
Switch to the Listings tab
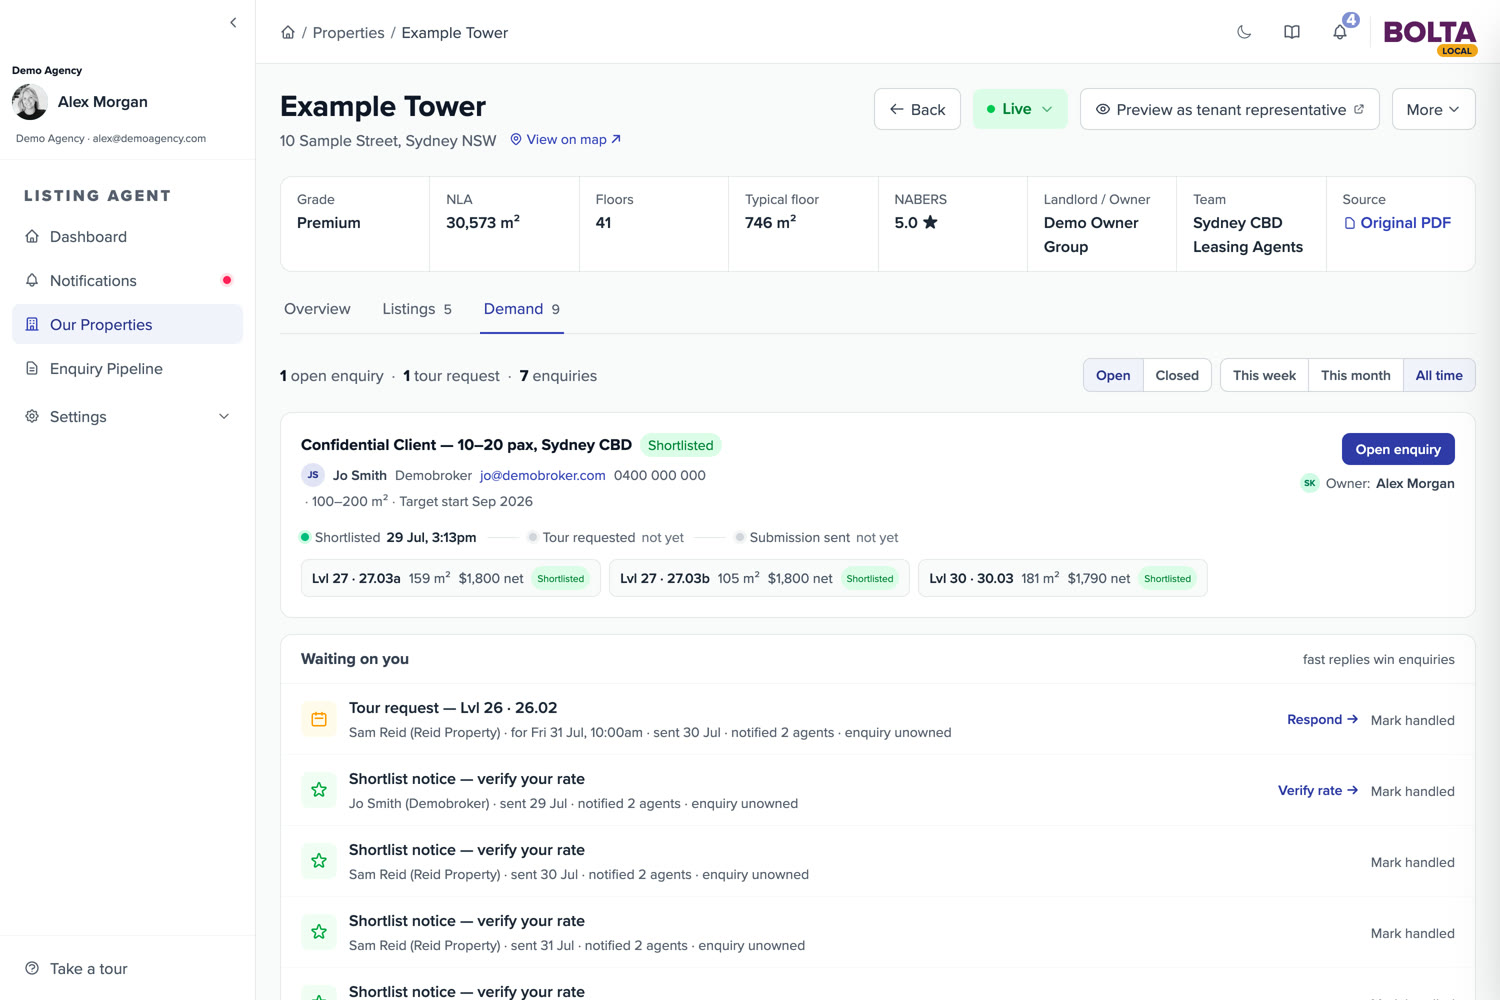417,309
